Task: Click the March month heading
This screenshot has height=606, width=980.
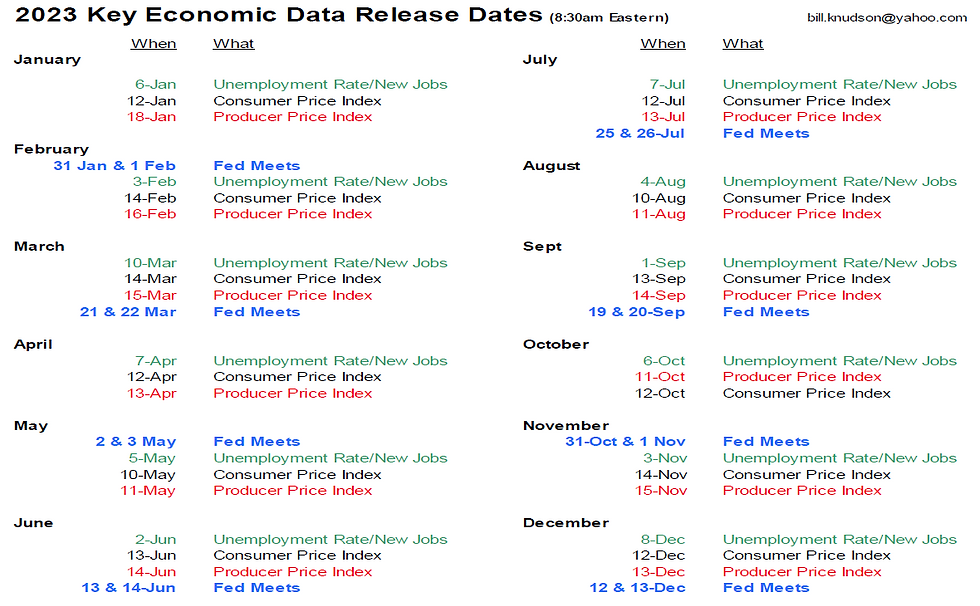Action: (39, 247)
